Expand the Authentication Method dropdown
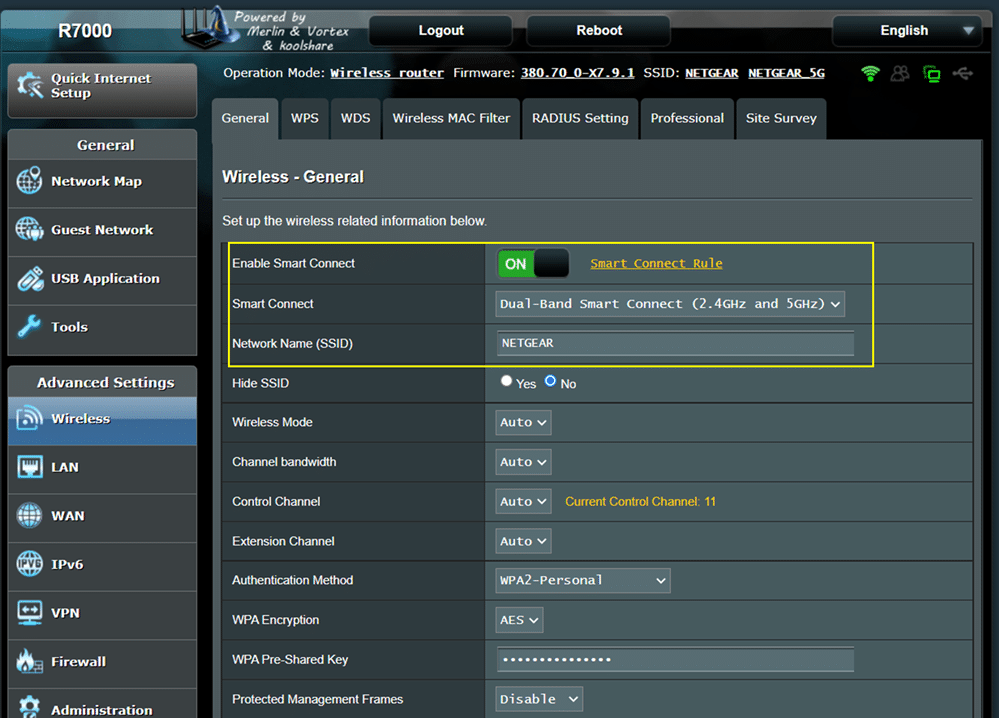The width and height of the screenshot is (999, 718). 583,580
